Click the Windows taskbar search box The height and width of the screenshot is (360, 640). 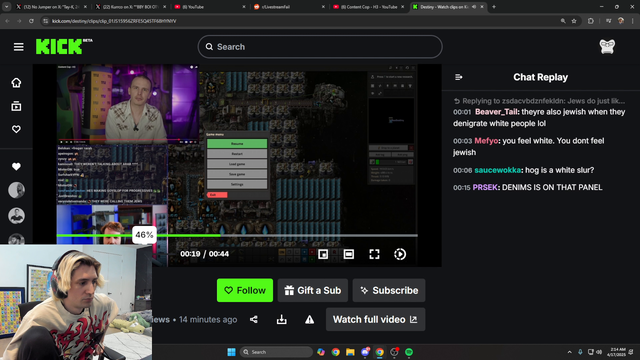point(276,352)
